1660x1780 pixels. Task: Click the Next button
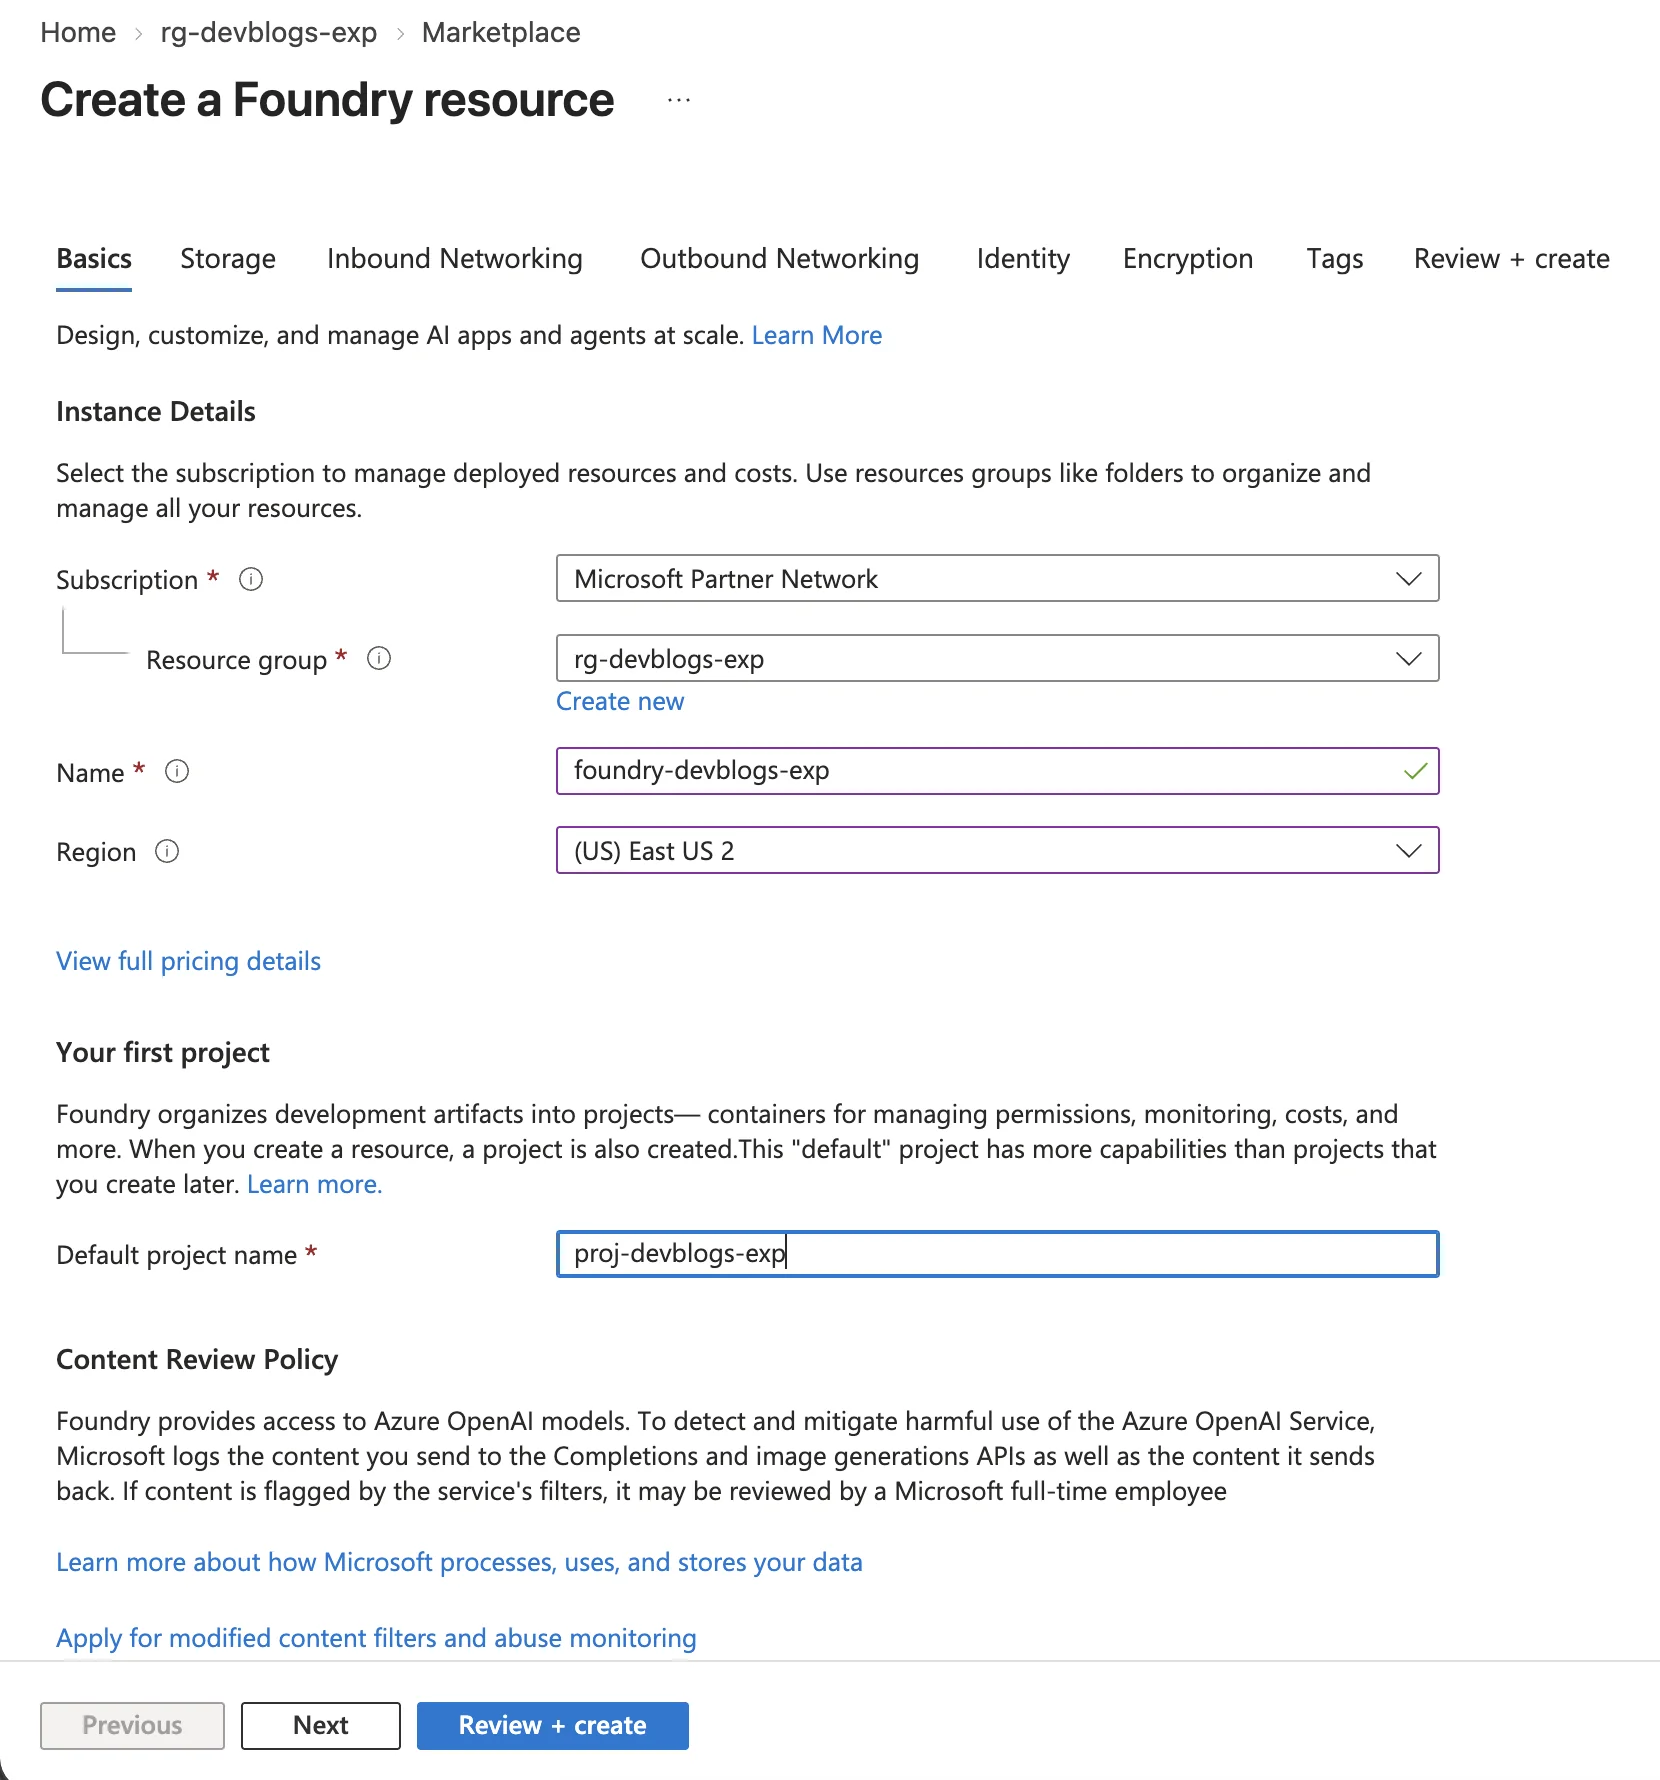[x=321, y=1725]
